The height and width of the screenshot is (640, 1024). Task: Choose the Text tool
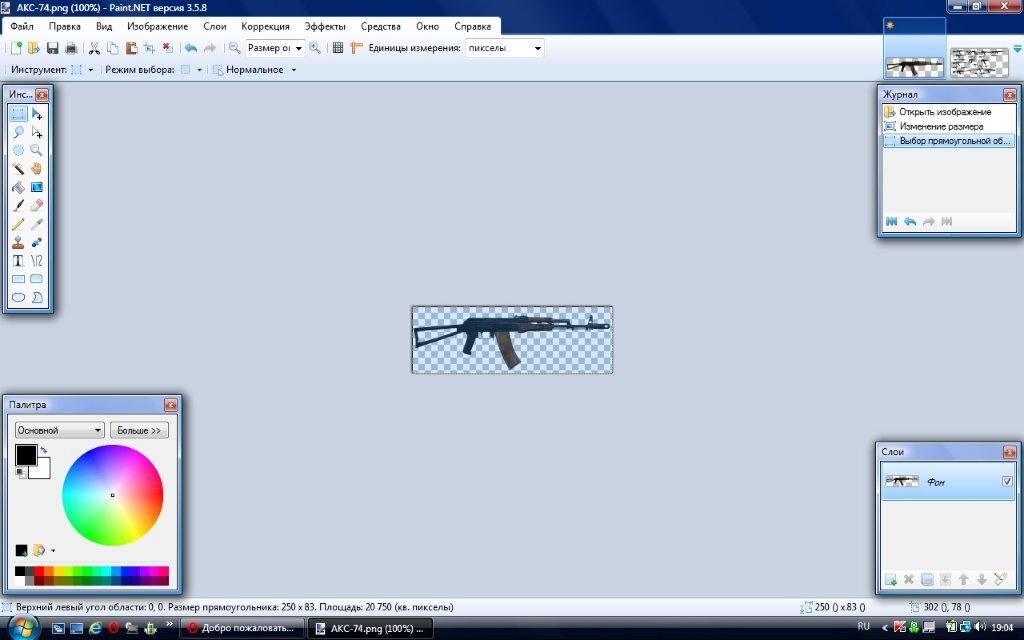[x=18, y=260]
